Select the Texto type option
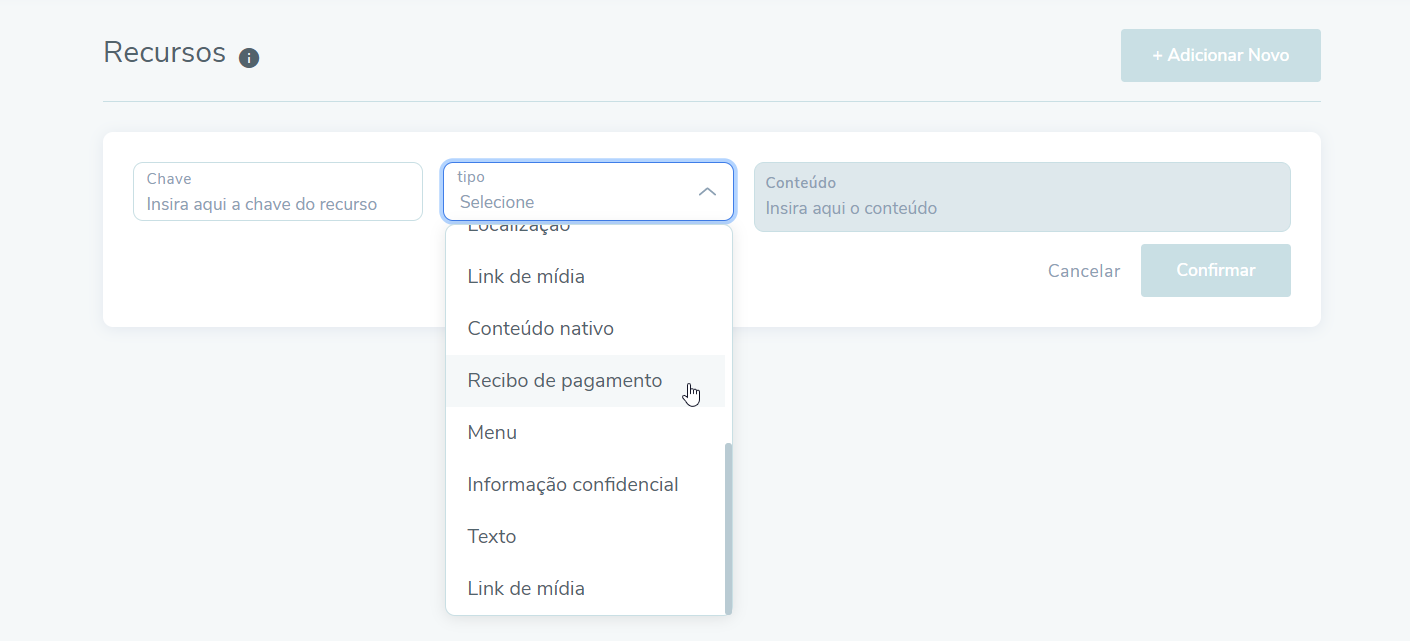 click(x=491, y=536)
